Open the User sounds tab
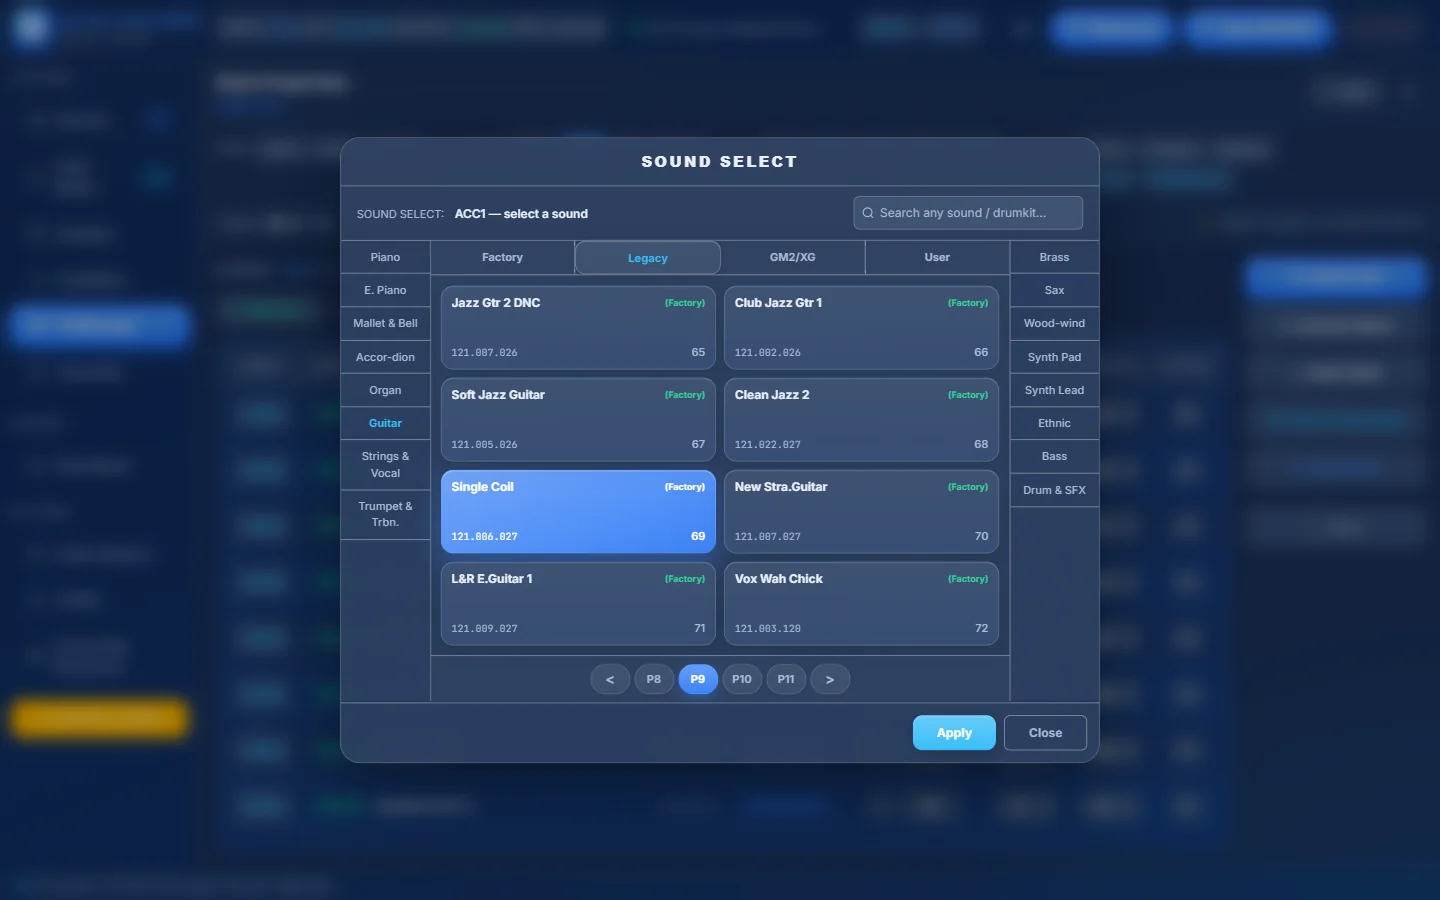1440x900 pixels. pyautogui.click(x=937, y=257)
